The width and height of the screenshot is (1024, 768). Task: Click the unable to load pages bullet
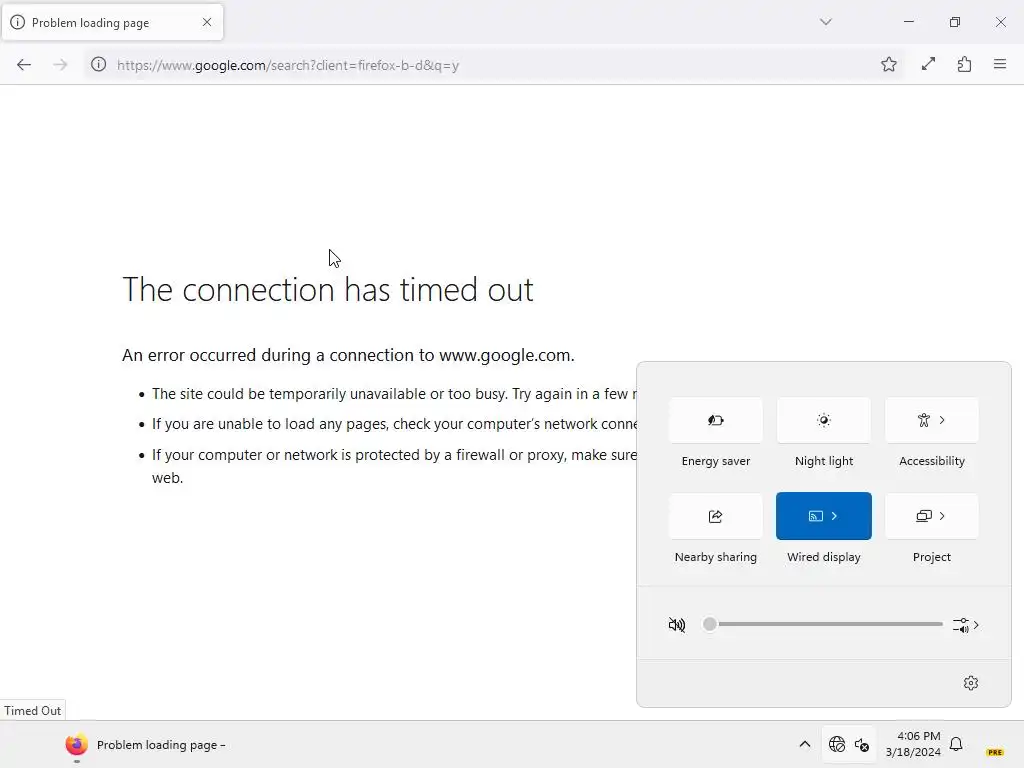[x=394, y=424]
